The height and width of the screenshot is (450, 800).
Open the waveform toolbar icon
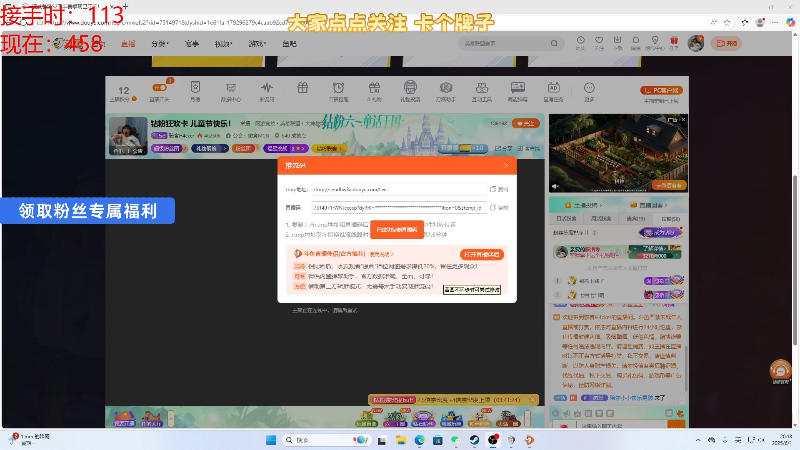point(266,87)
